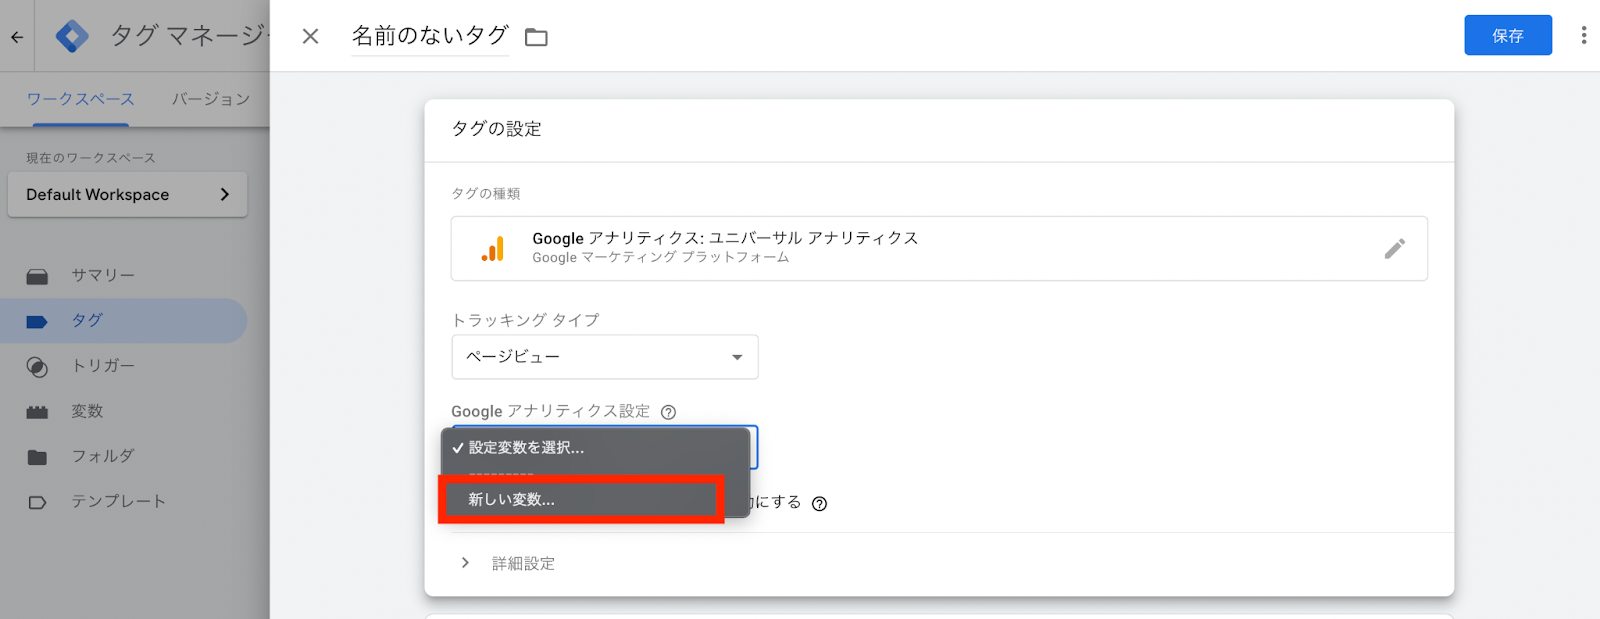
Task: Click the フォルダ folder icon in sidebar
Action: tap(37, 457)
